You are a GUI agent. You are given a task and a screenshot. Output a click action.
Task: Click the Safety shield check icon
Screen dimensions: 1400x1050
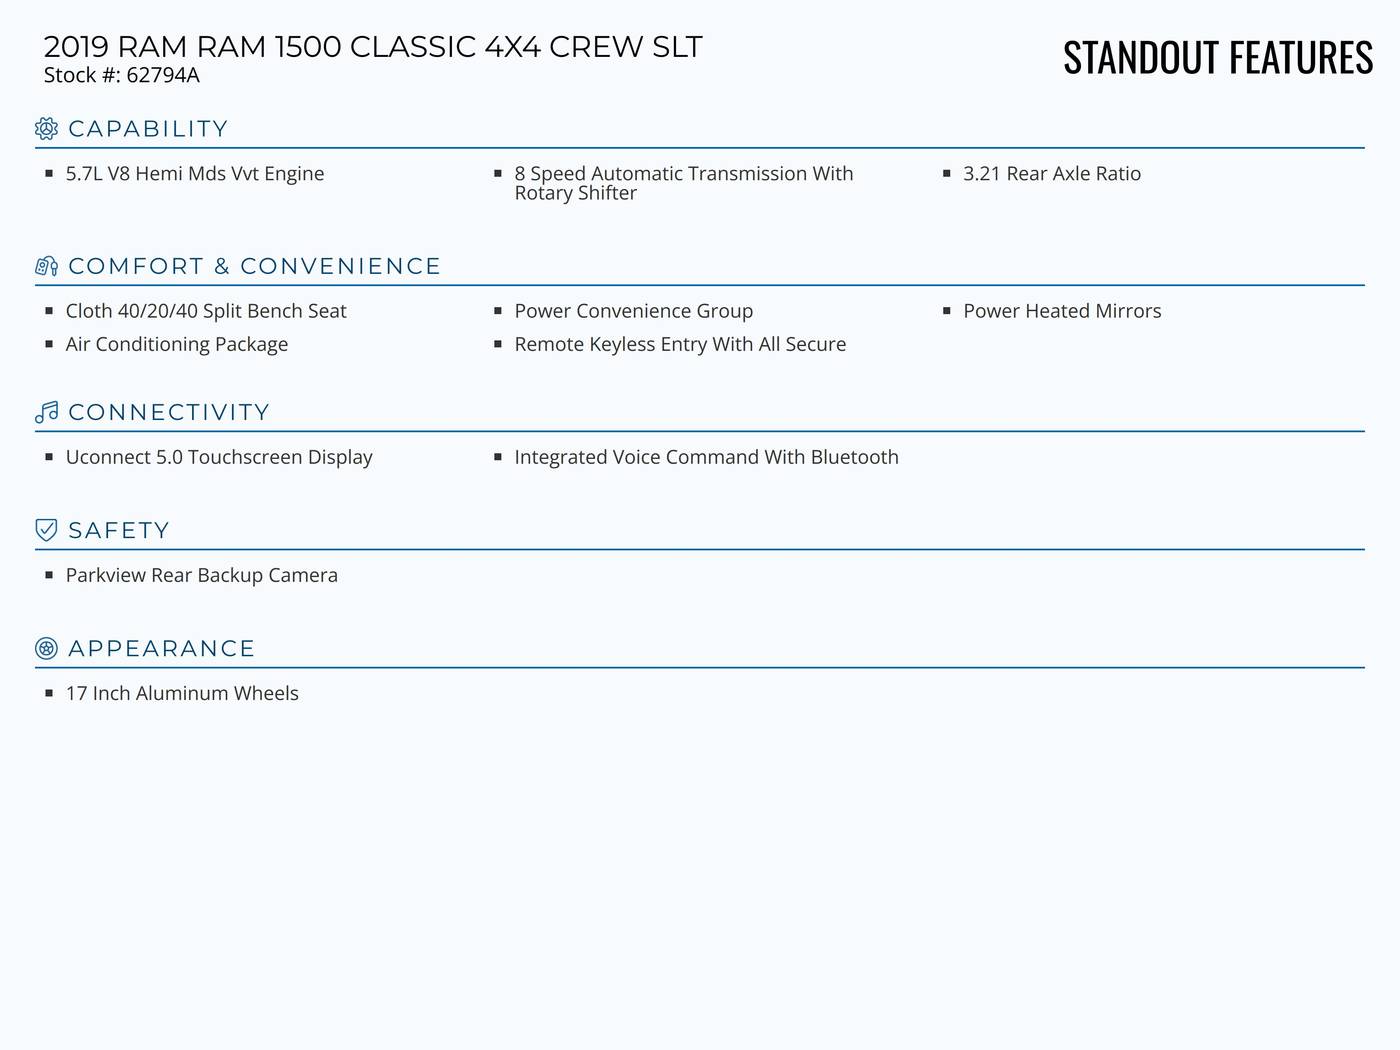(46, 530)
